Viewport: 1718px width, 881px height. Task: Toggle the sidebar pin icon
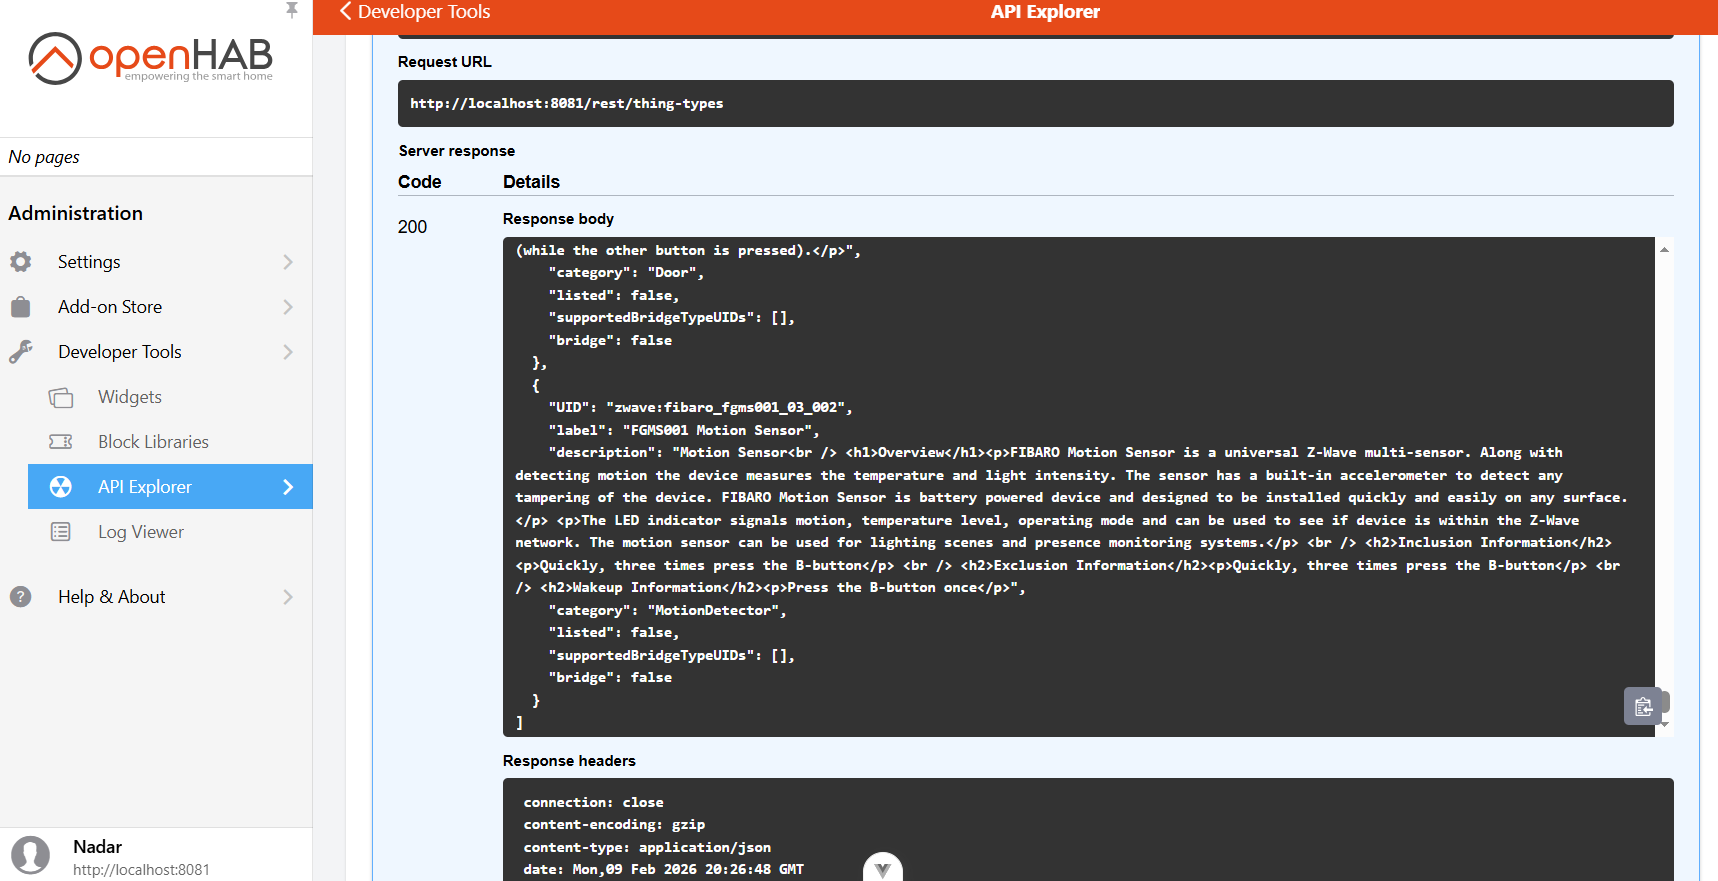click(x=292, y=10)
